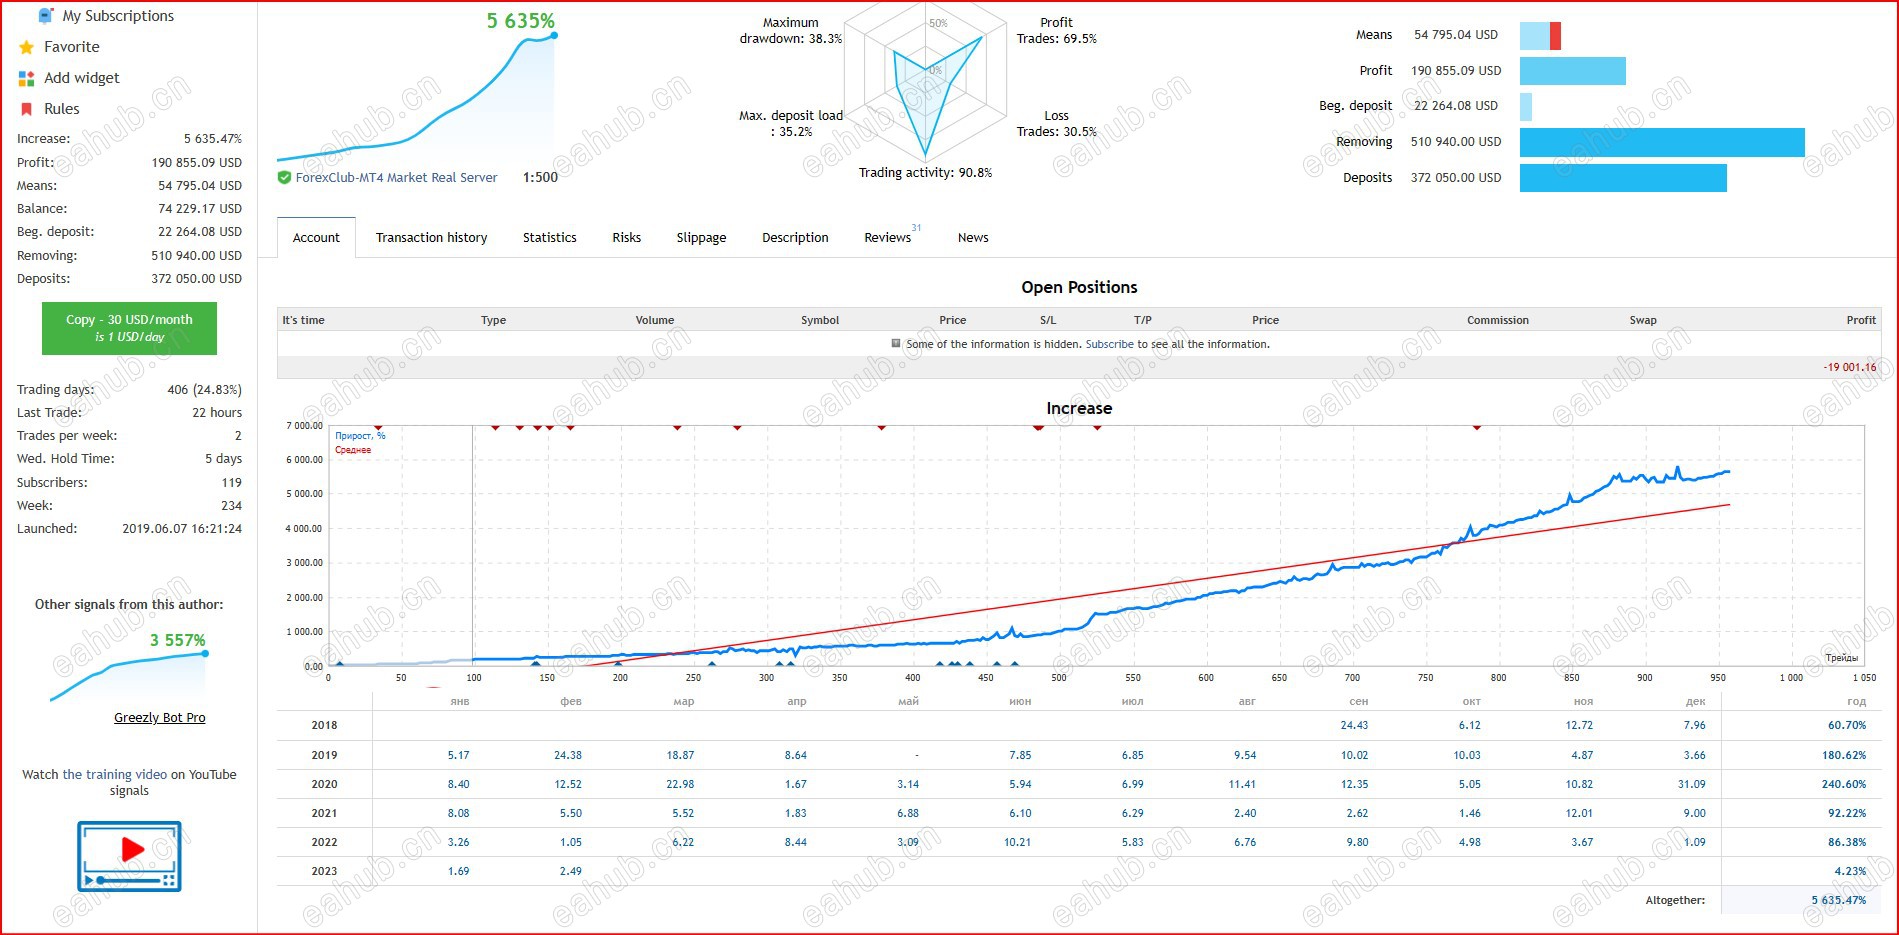Image resolution: width=1899 pixels, height=935 pixels.
Task: Follow the Subscribe link
Action: click(1109, 343)
